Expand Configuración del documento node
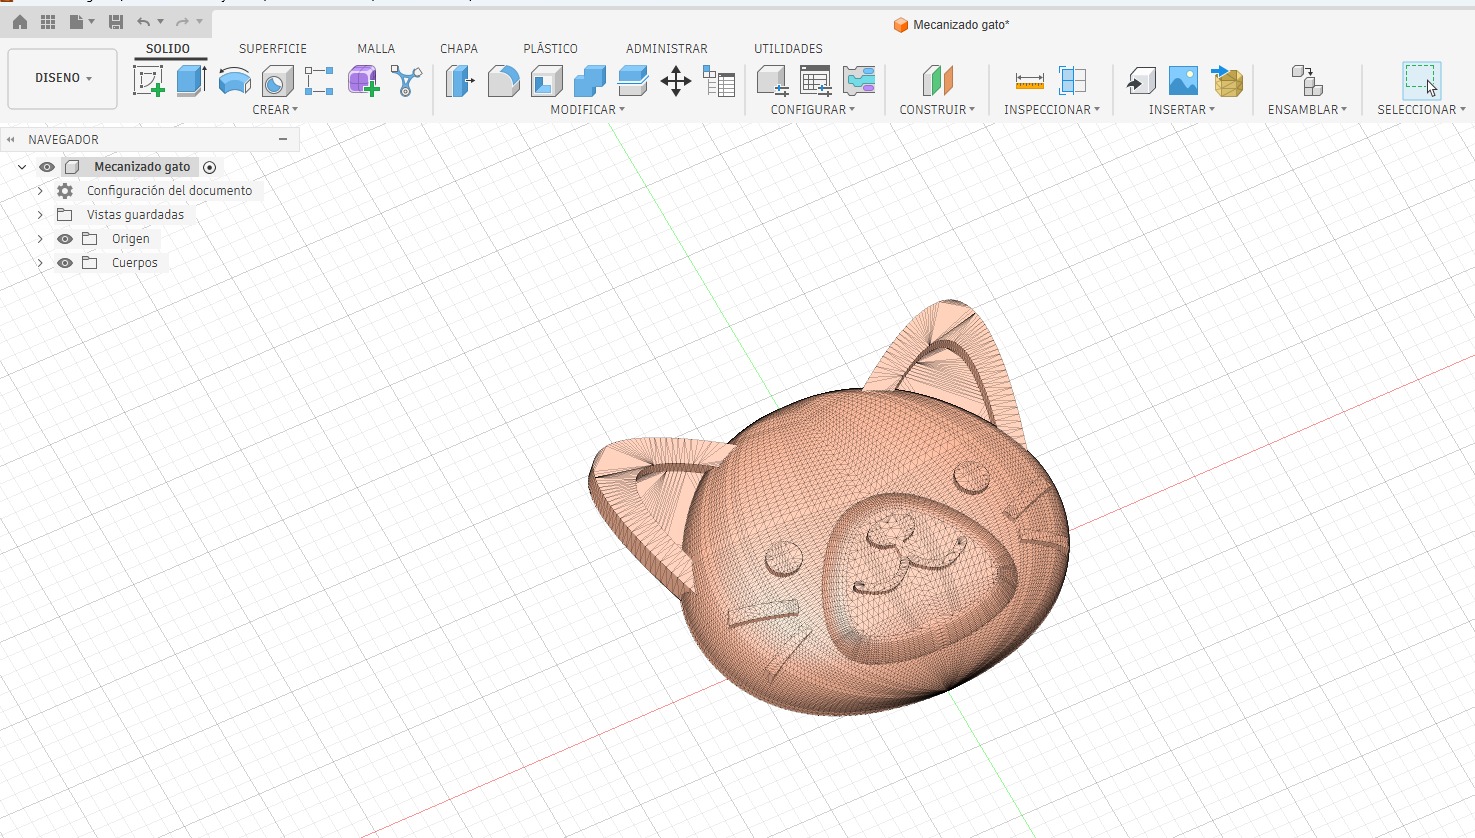Screen dimensions: 1475x838 coord(40,190)
